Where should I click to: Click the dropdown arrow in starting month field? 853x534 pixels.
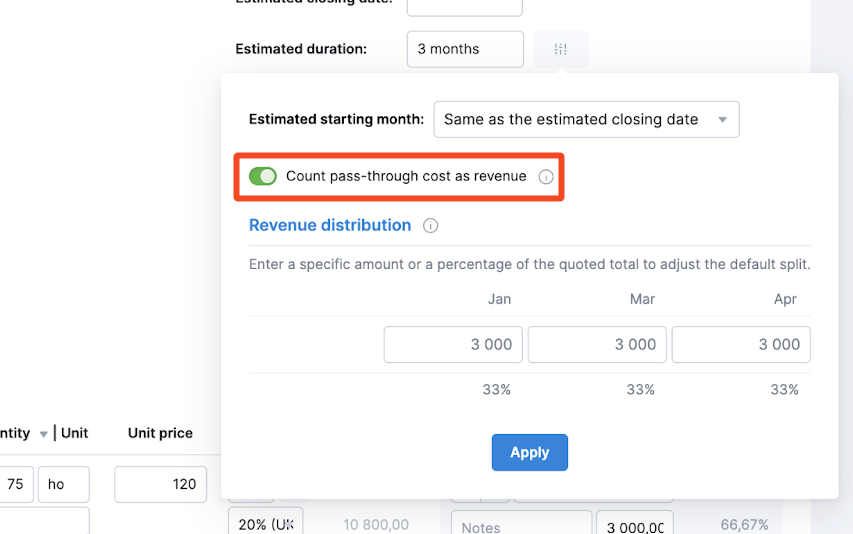pyautogui.click(x=722, y=120)
